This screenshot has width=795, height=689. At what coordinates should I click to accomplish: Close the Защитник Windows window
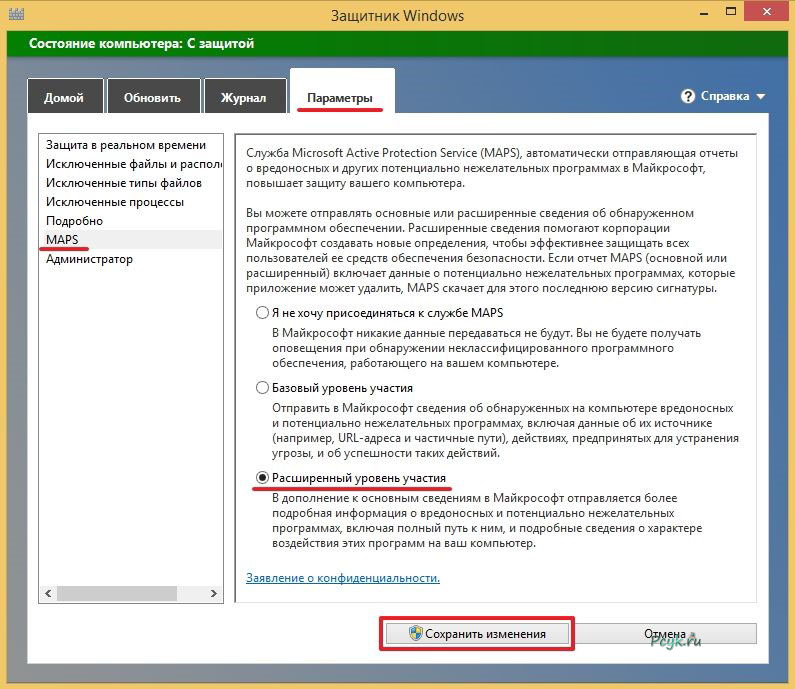(767, 12)
